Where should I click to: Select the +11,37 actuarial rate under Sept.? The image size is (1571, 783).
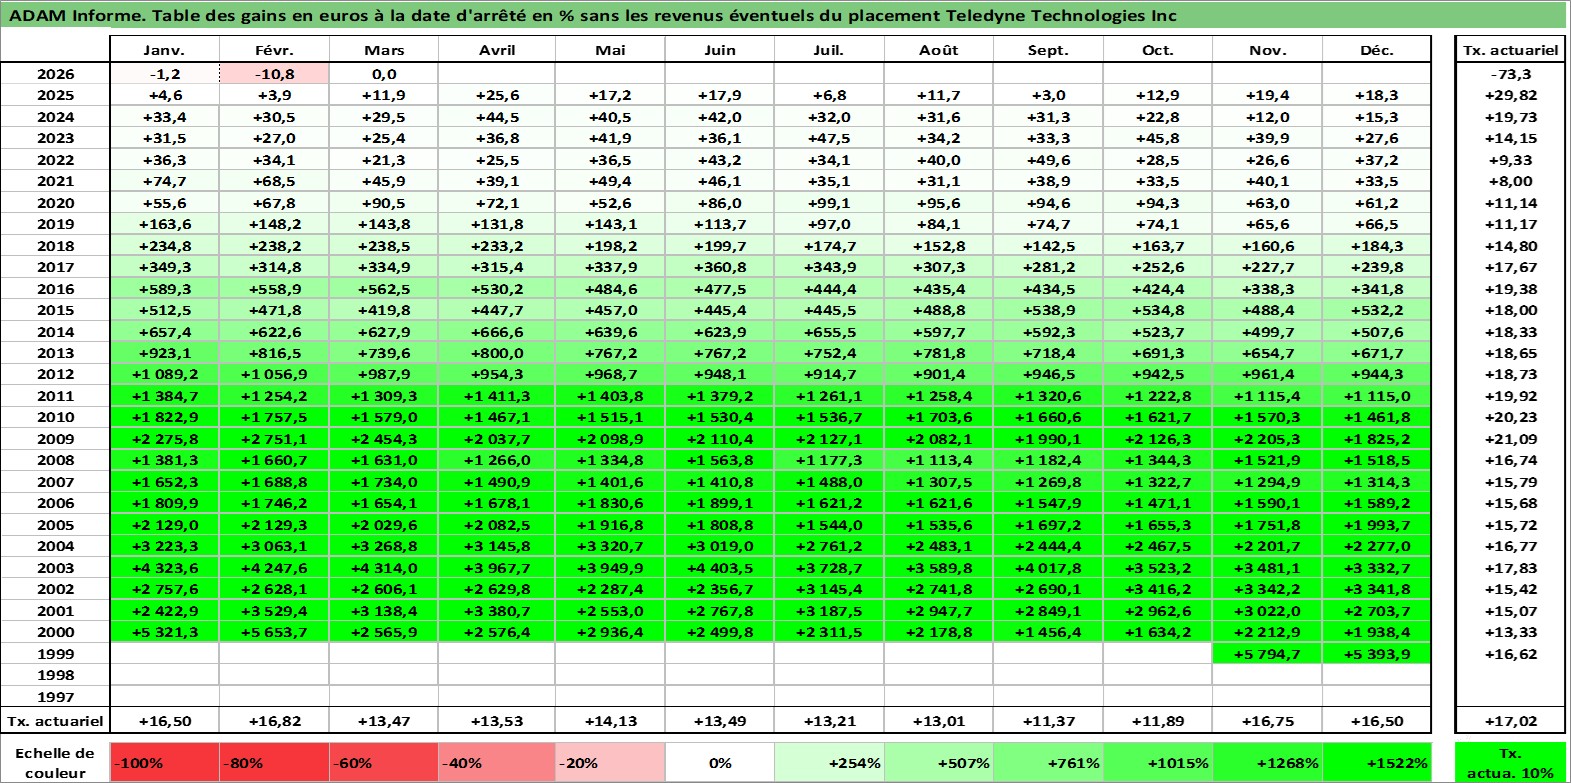point(1048,721)
